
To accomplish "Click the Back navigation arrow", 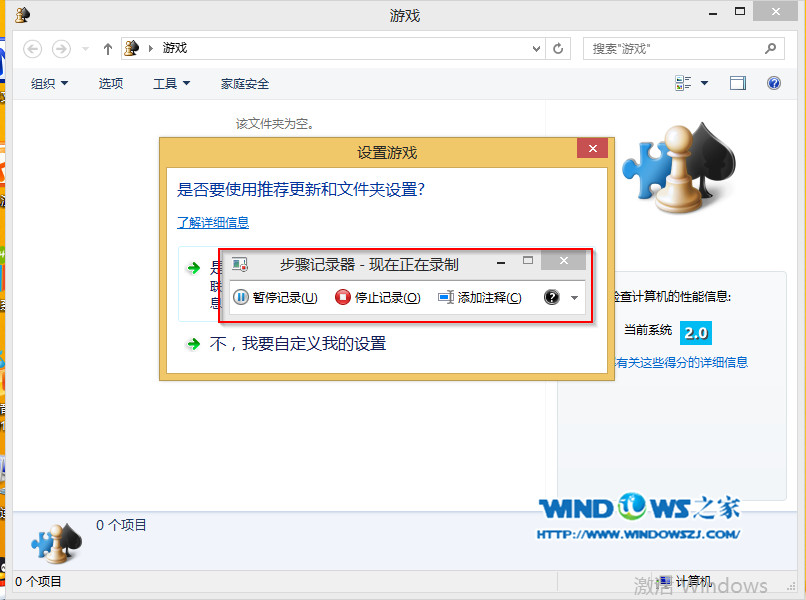I will 32,48.
